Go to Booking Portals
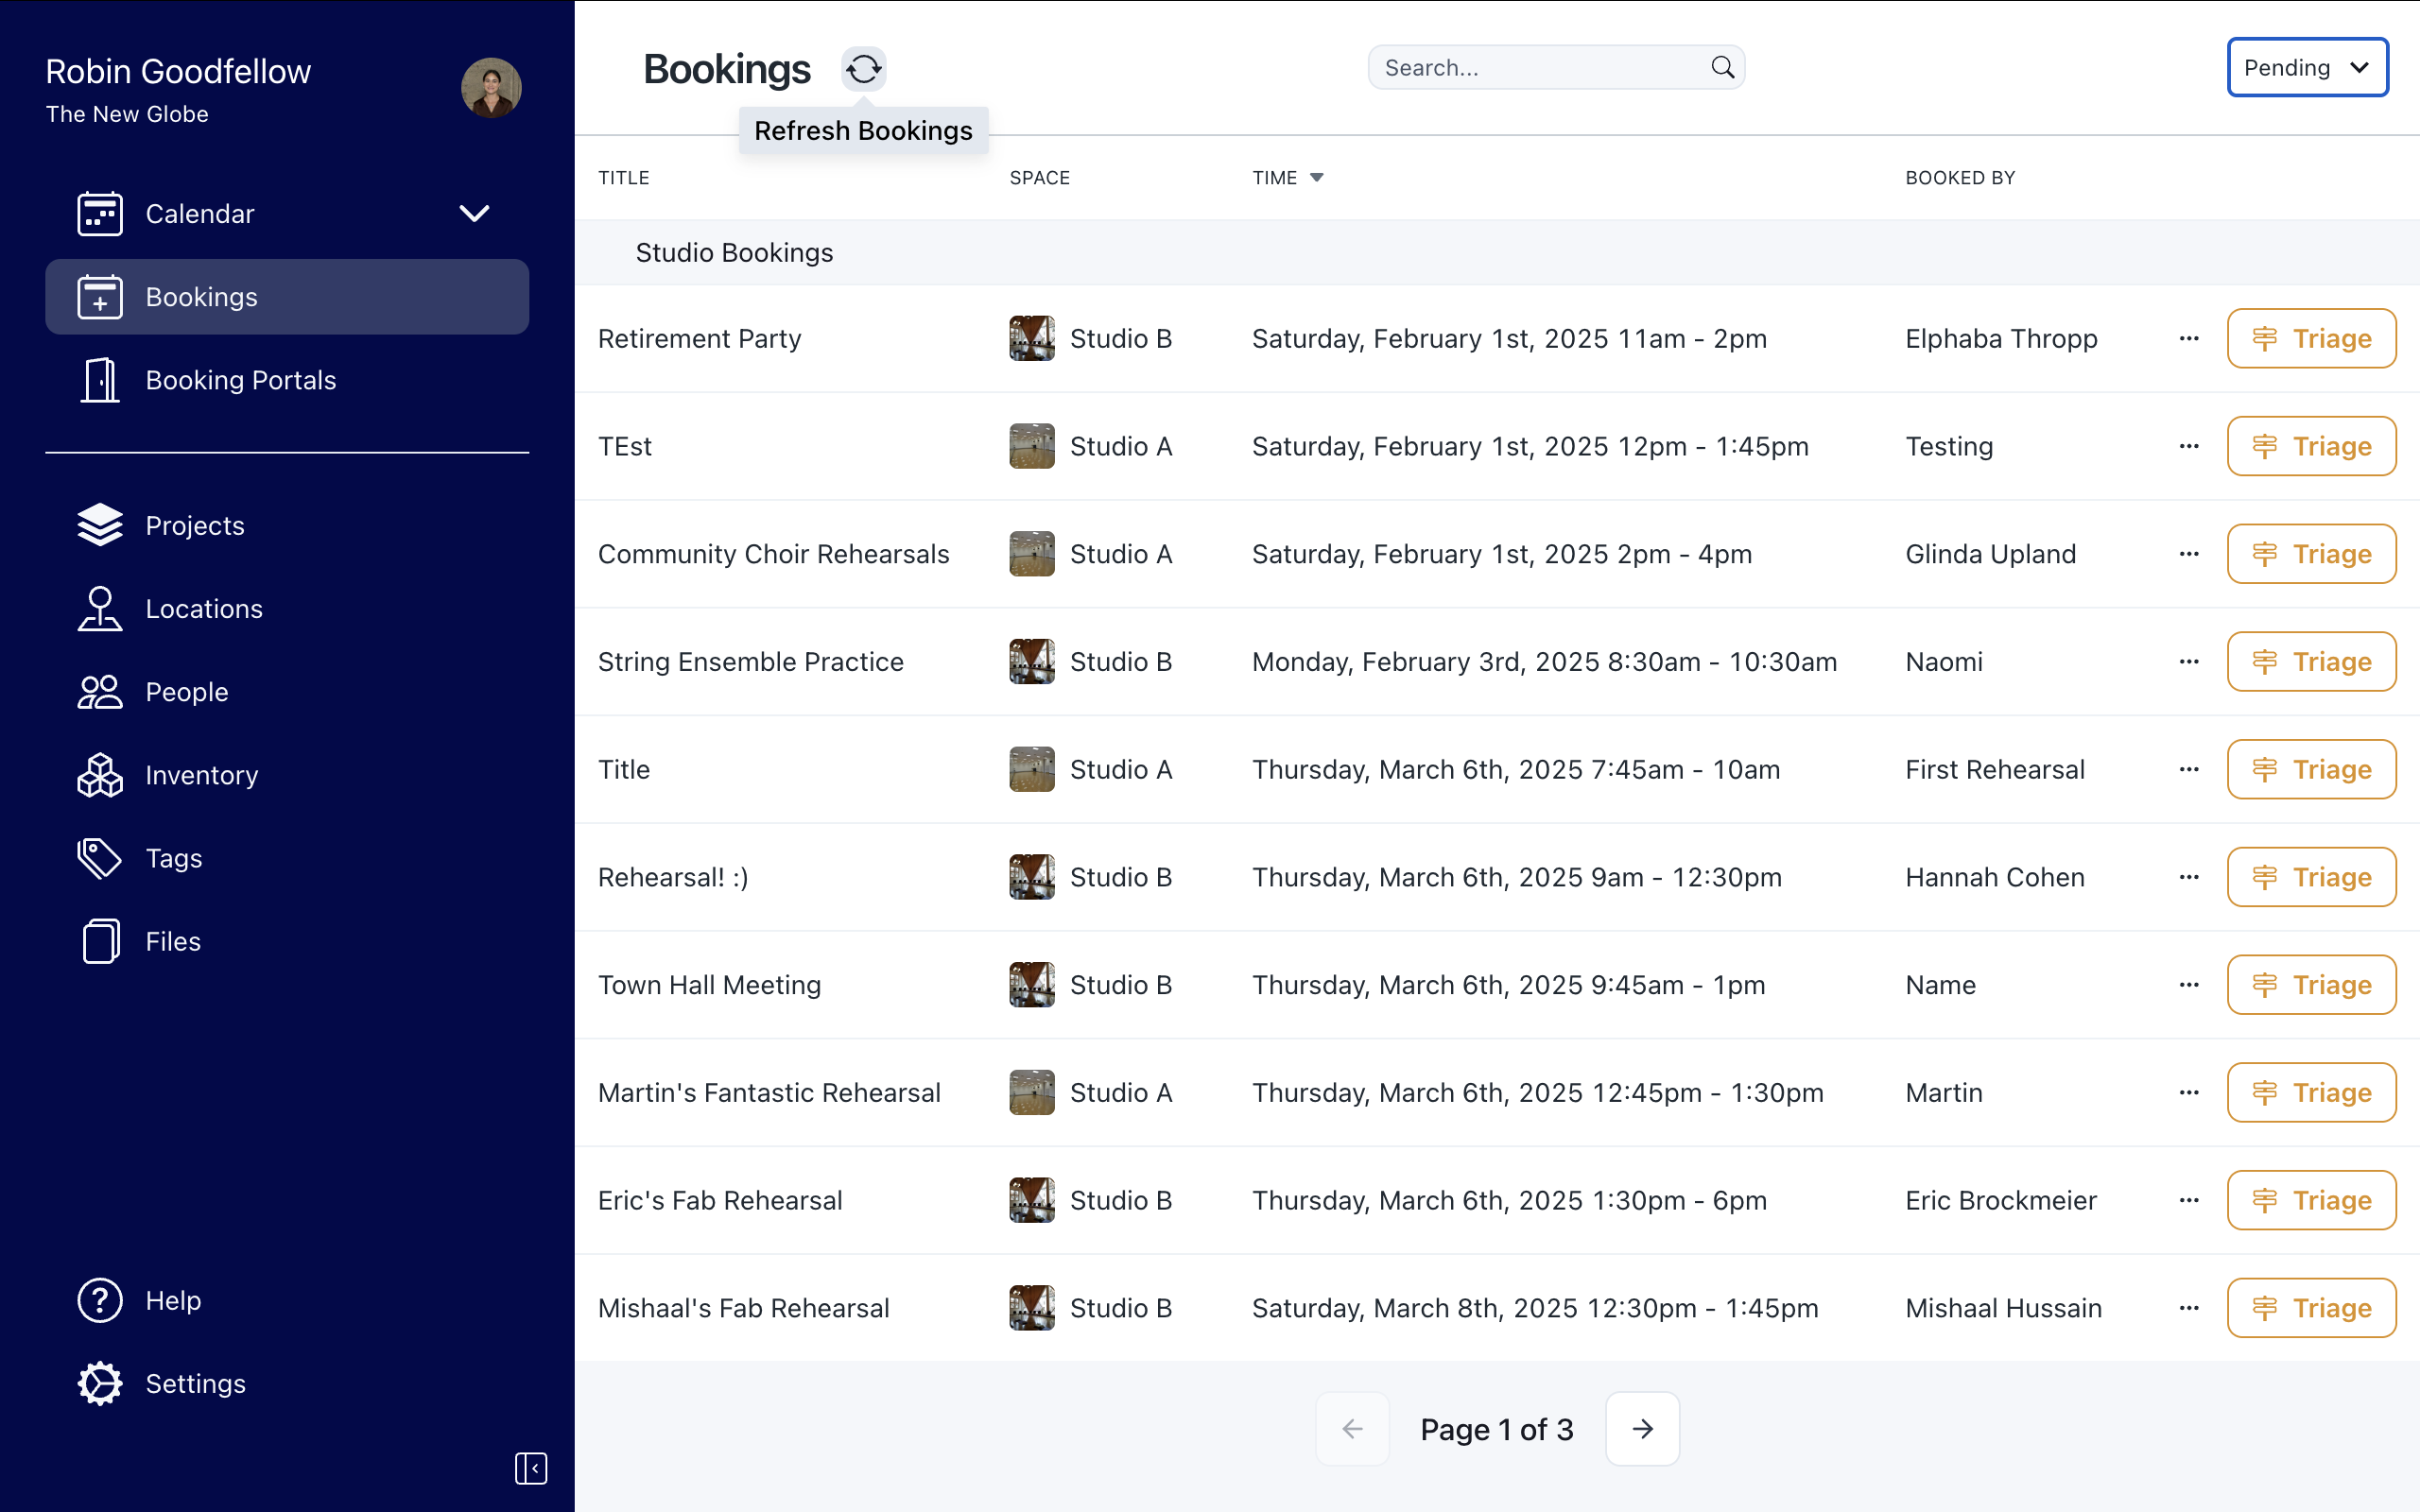 [240, 380]
